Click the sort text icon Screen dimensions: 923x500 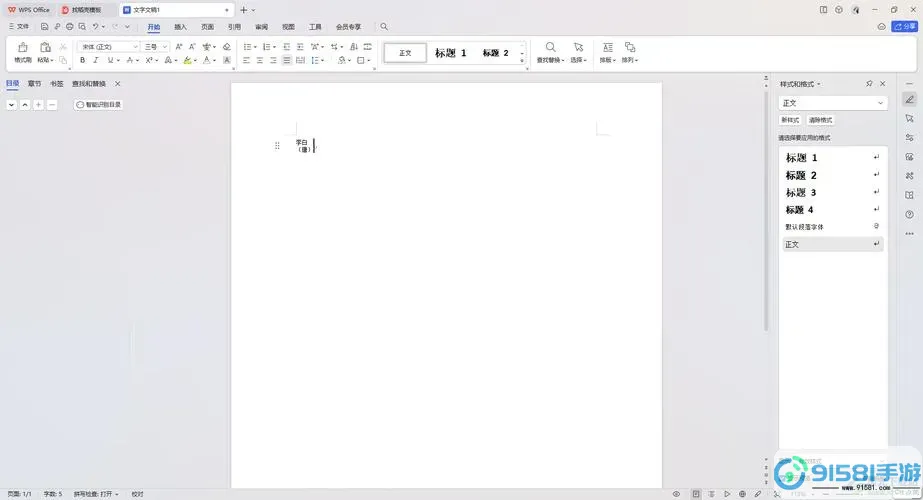(354, 47)
